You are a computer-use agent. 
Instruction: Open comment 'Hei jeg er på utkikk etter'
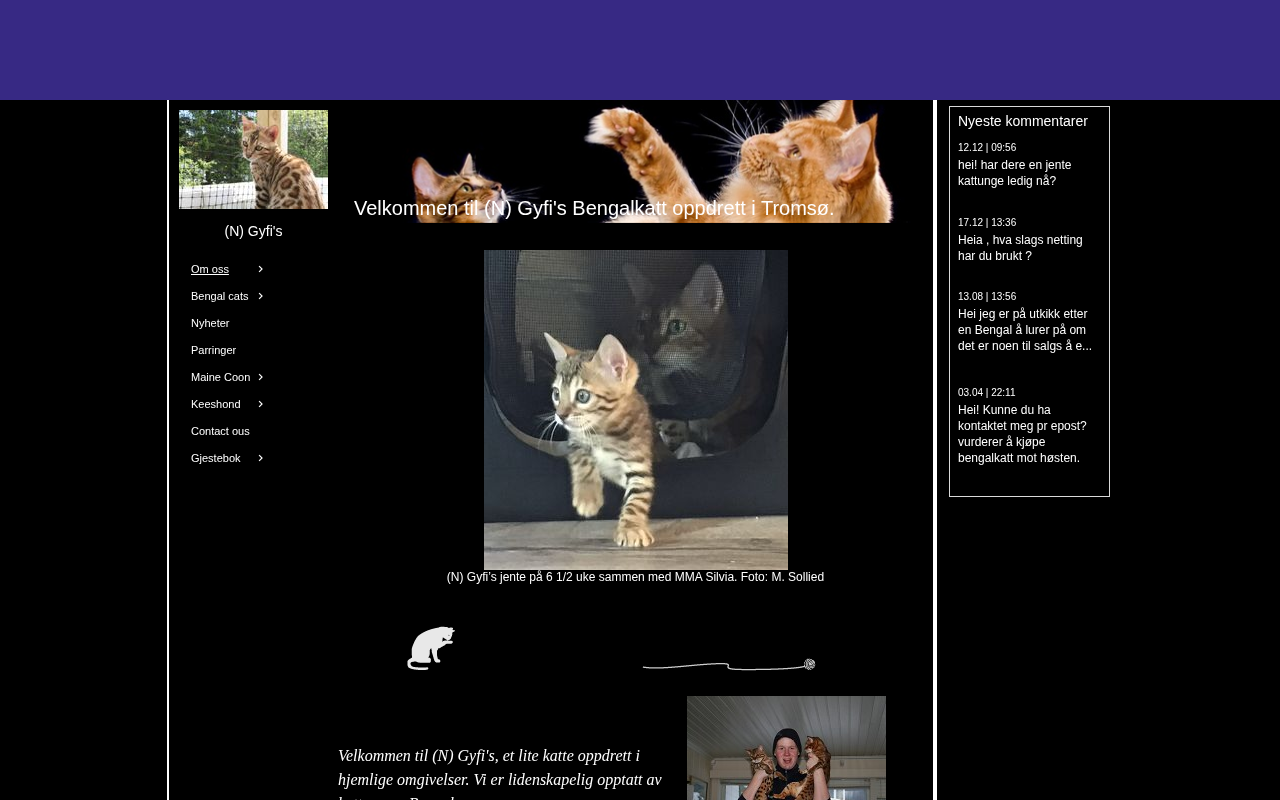pyautogui.click(x=1025, y=330)
